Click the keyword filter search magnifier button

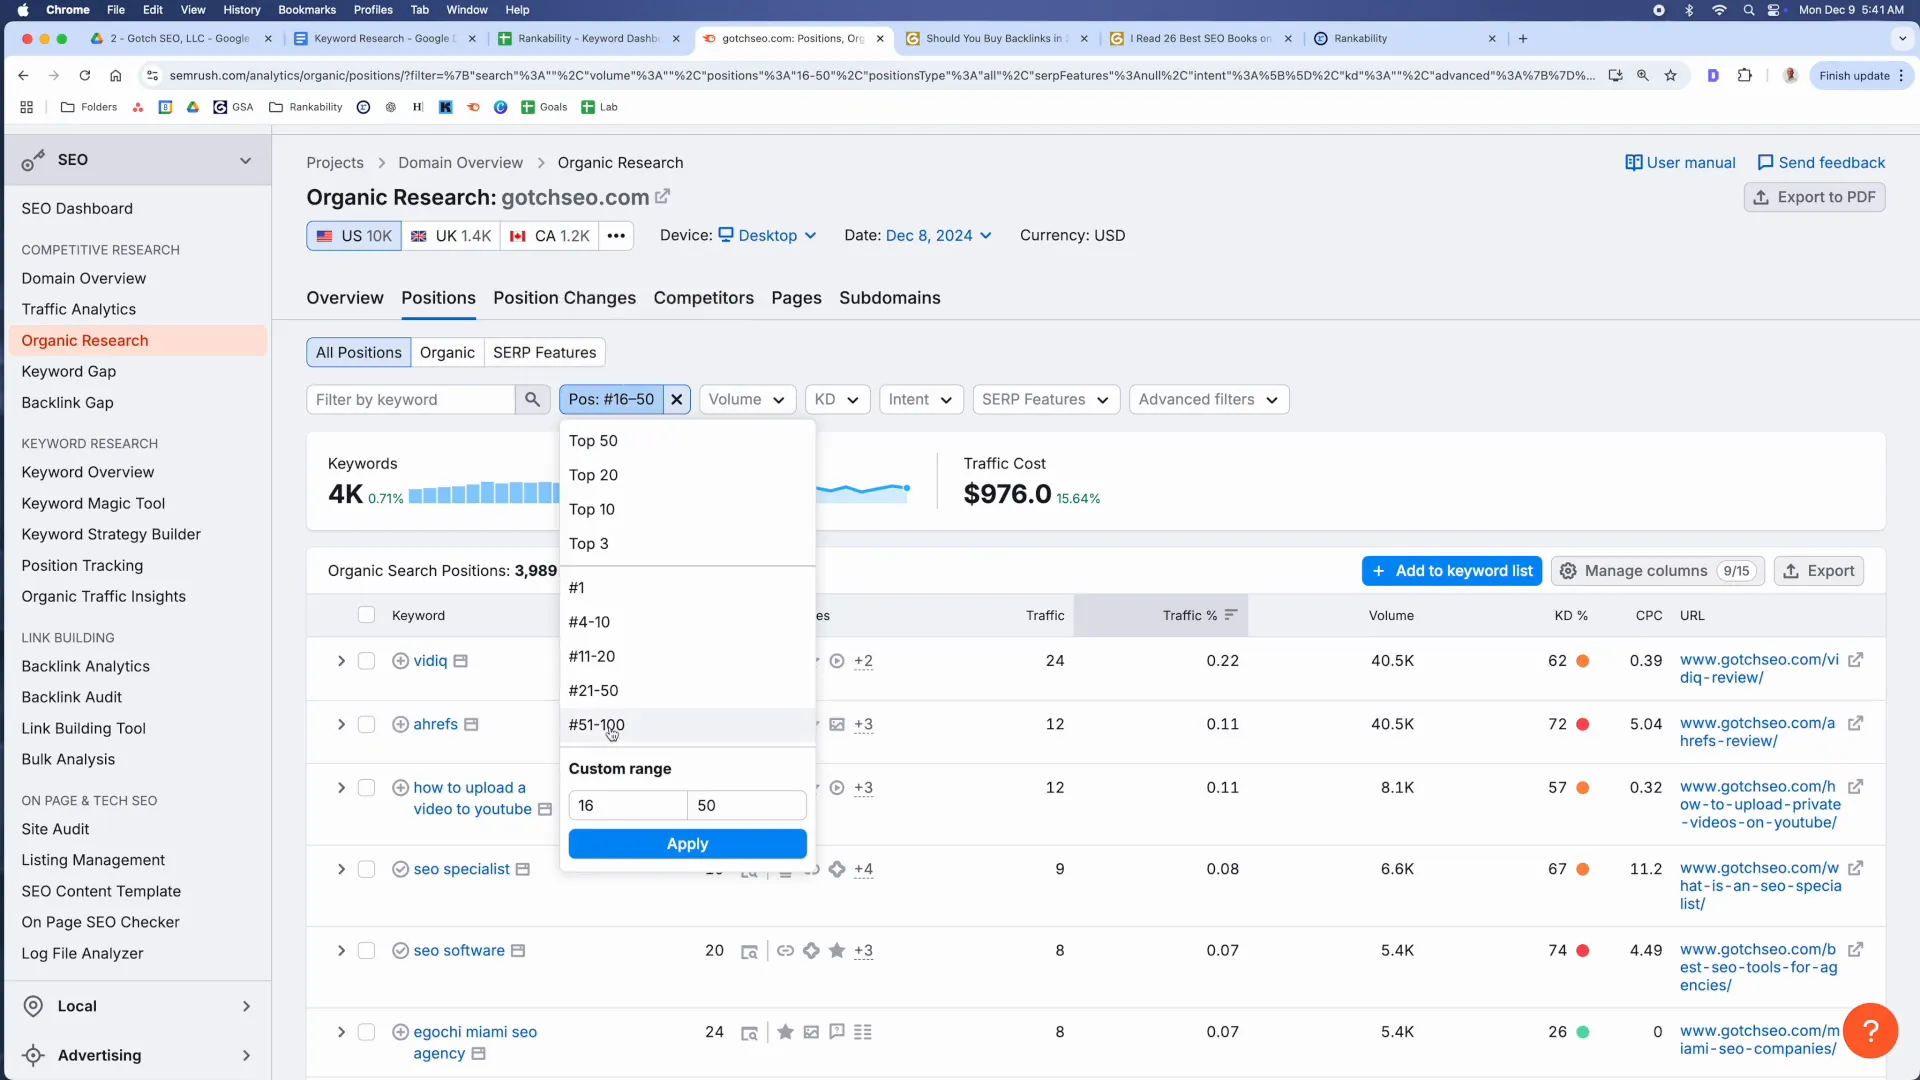[532, 399]
